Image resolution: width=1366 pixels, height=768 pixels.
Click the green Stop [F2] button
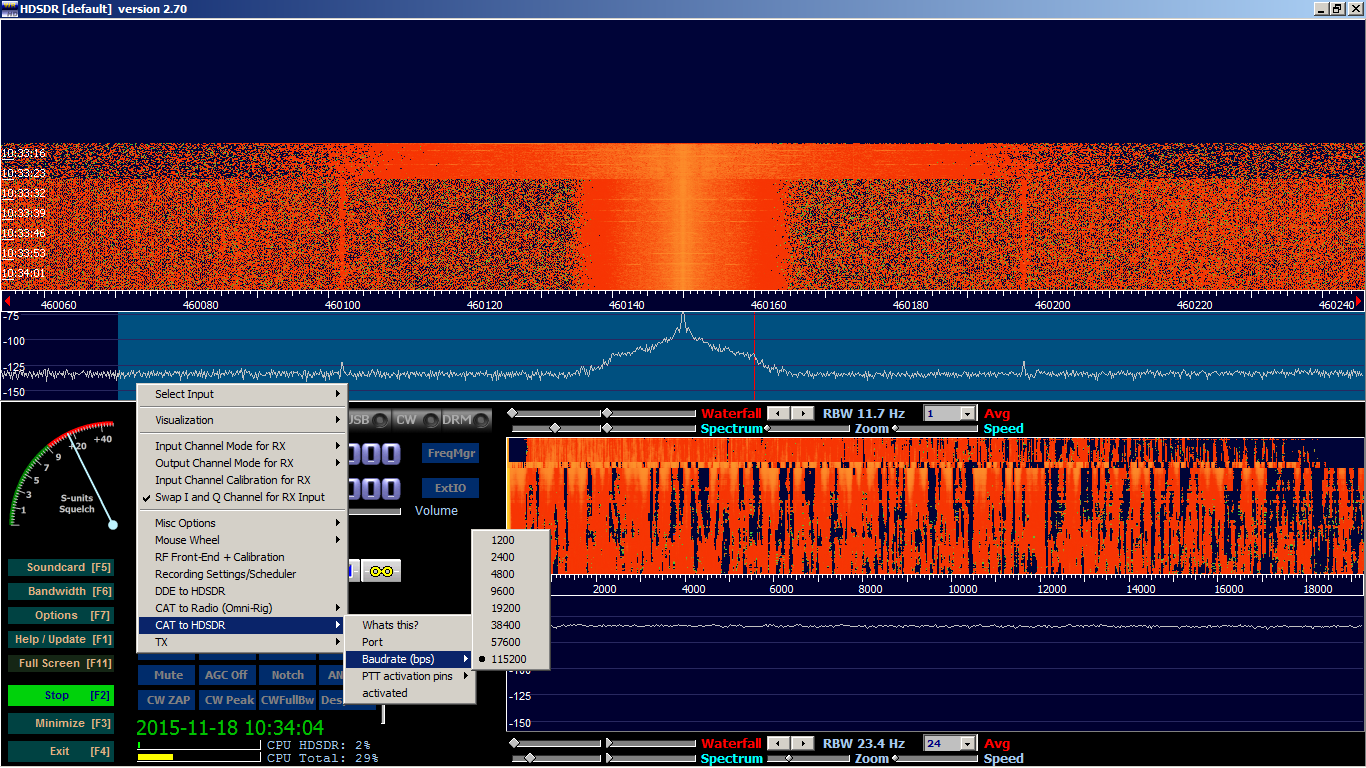click(x=60, y=695)
